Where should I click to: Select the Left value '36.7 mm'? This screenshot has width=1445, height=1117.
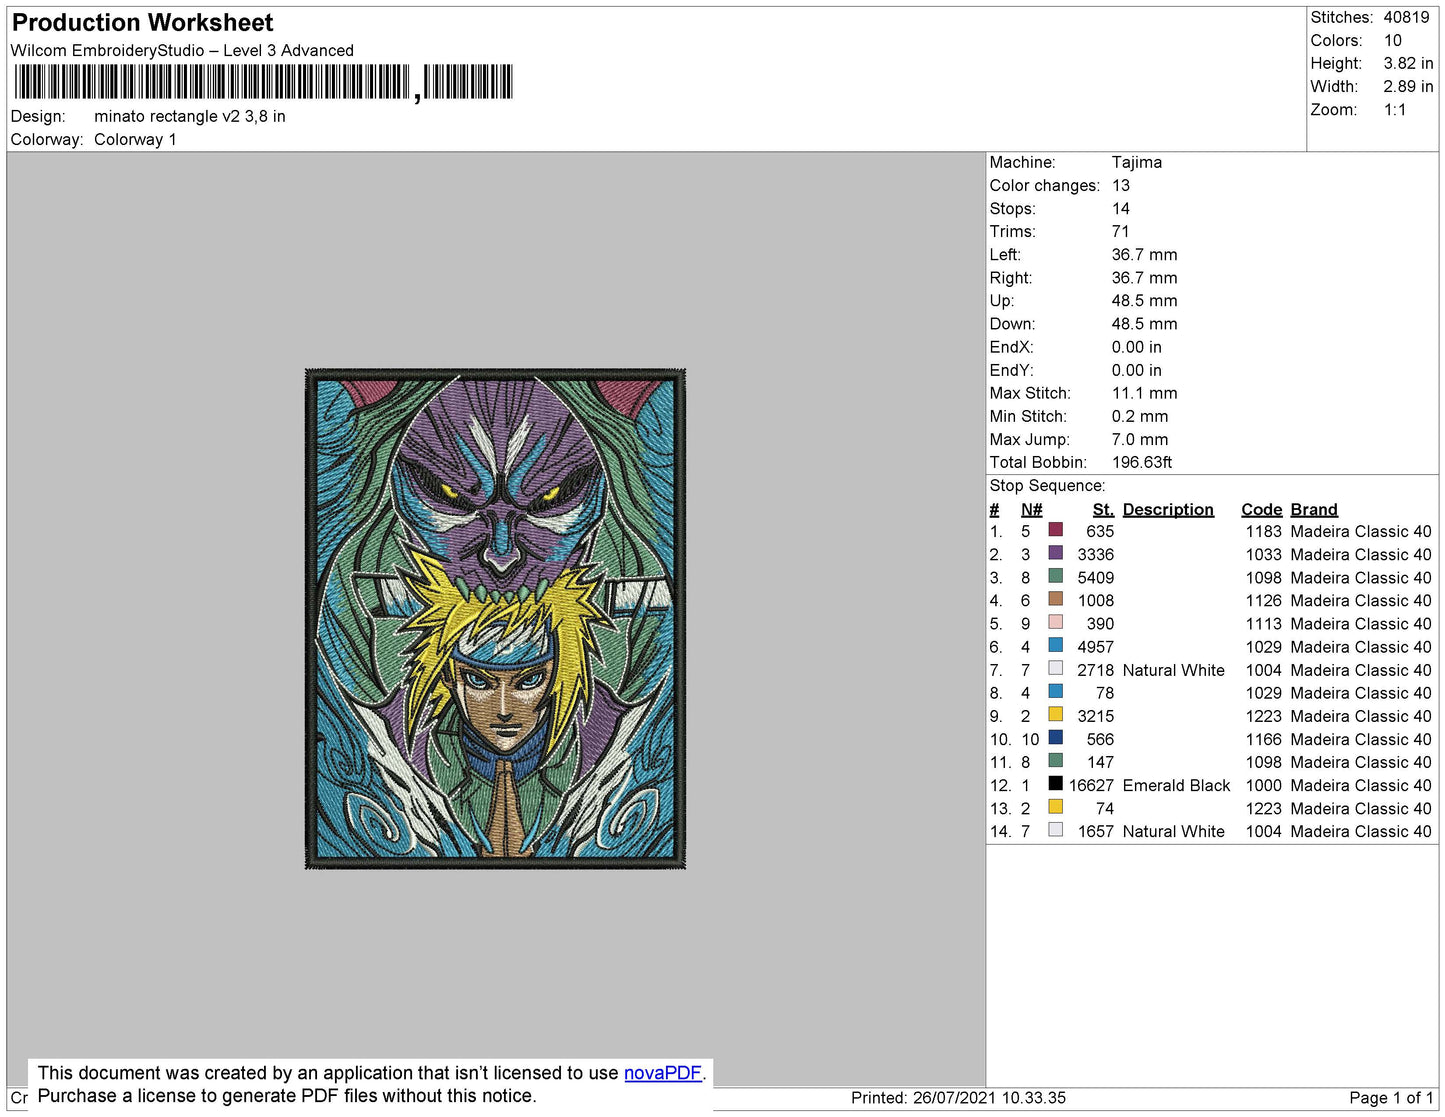pos(1145,255)
